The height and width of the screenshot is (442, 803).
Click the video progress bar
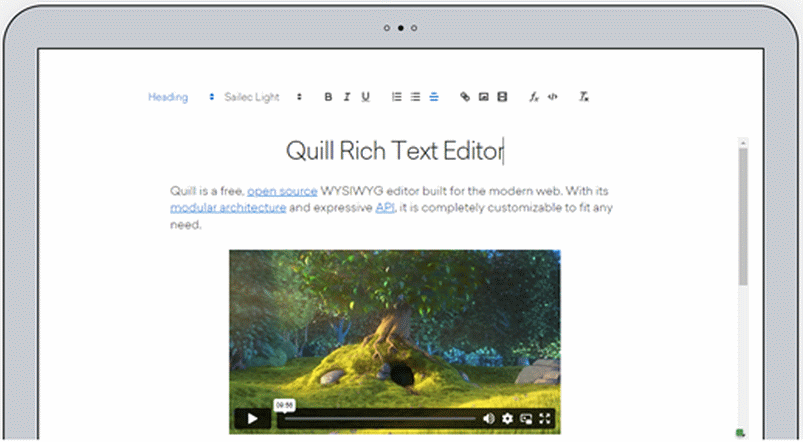[x=380, y=418]
